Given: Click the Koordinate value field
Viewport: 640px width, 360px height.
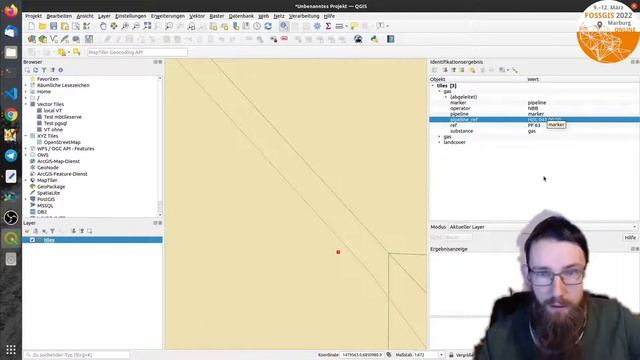Looking at the screenshot, I should point(362,355).
